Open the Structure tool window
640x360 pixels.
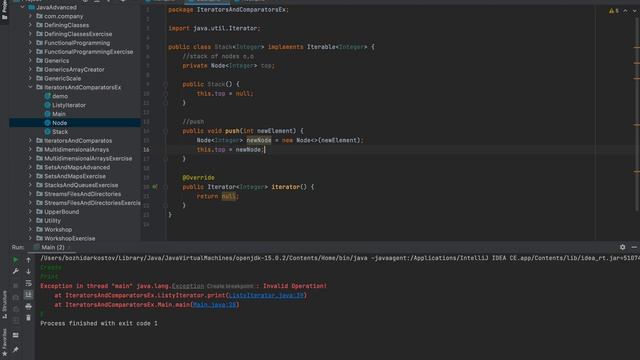tap(4, 305)
